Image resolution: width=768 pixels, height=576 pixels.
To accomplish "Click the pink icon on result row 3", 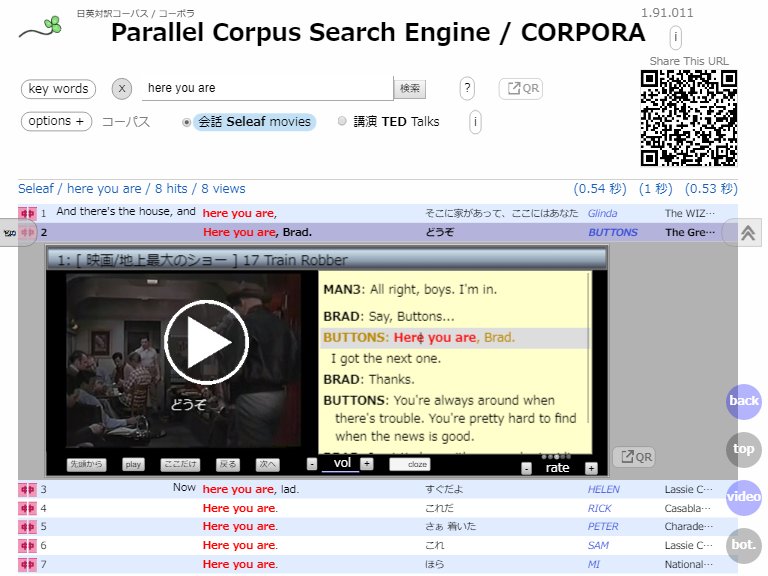I will click(27, 490).
